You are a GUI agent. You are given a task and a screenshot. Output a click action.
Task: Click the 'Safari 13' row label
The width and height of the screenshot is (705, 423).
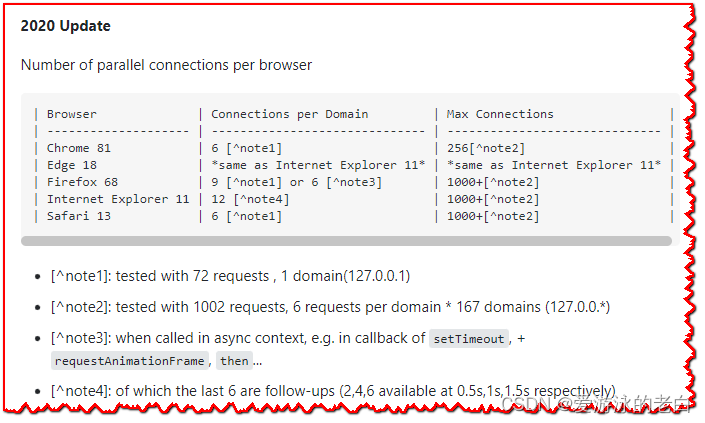79,216
